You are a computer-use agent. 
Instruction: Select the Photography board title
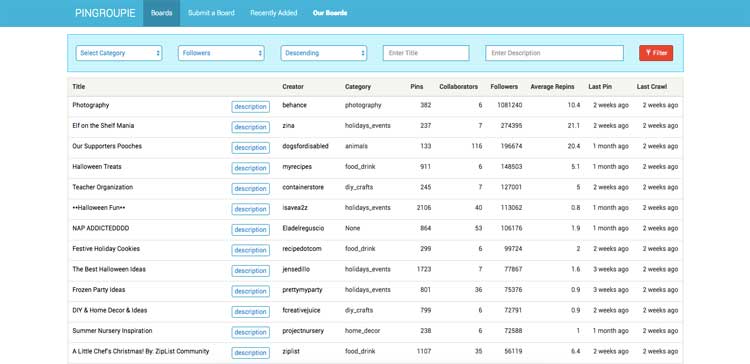coord(91,105)
